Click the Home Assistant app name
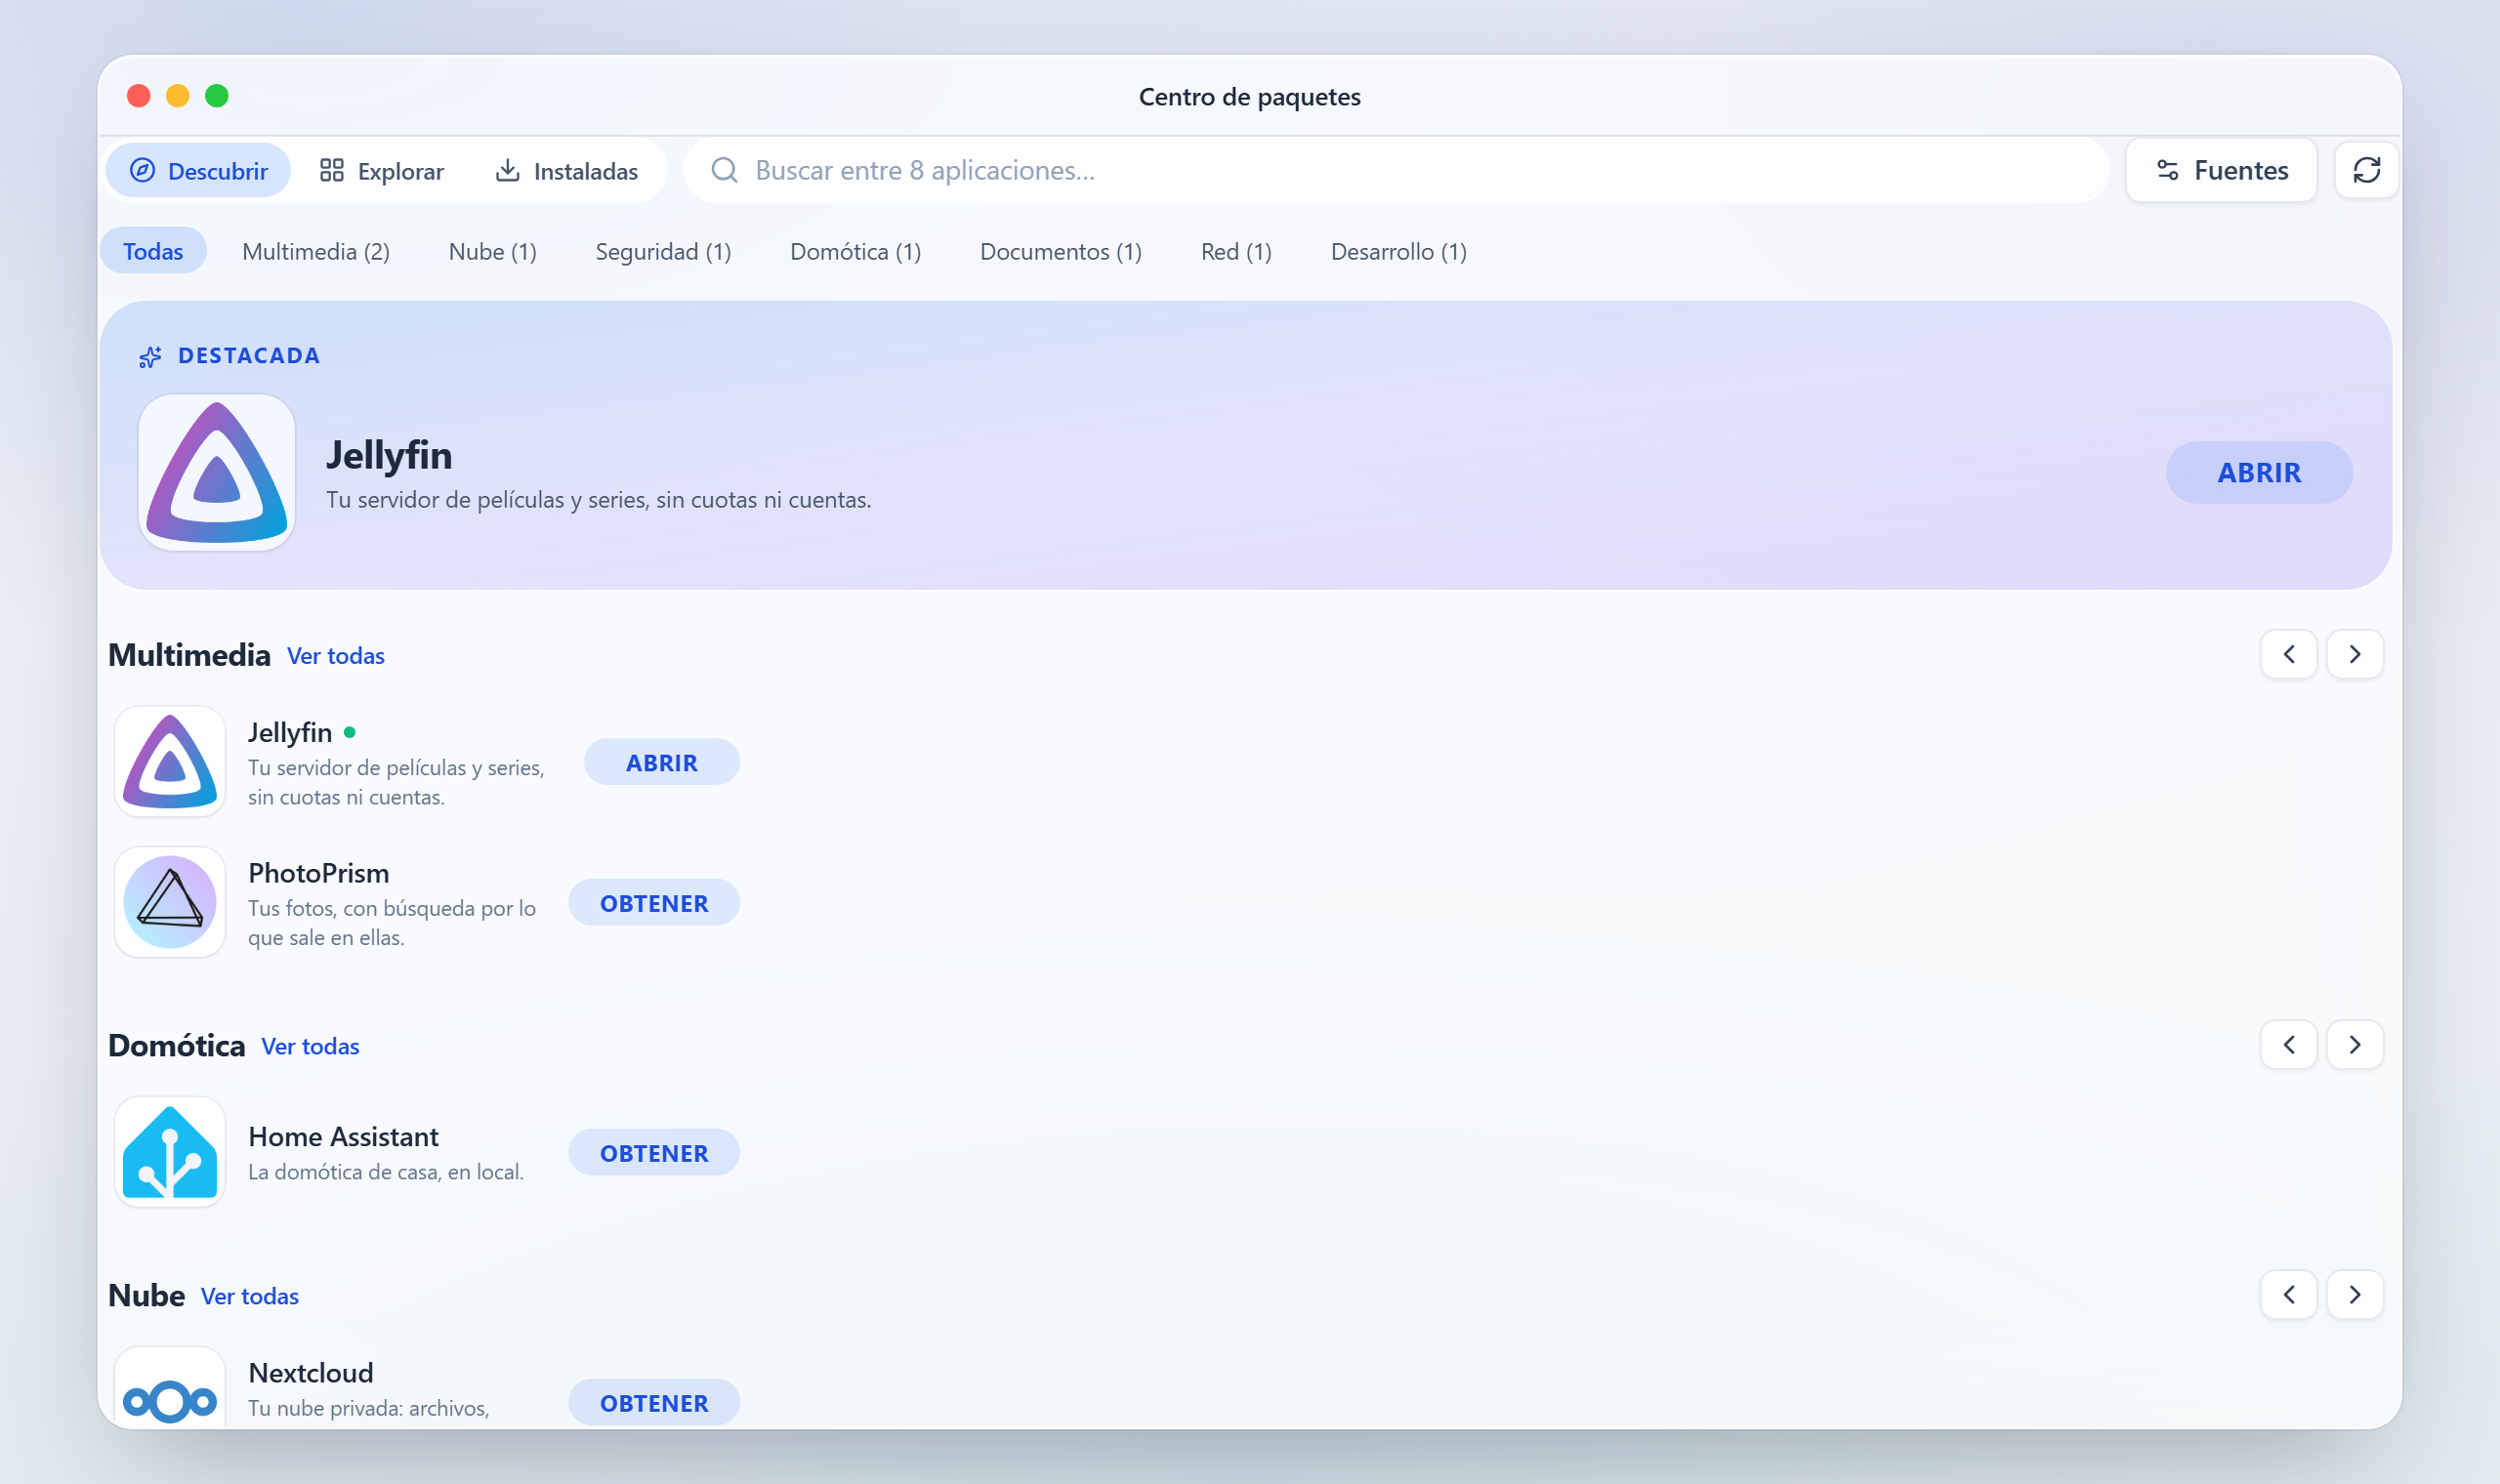The height and width of the screenshot is (1484, 2500). coord(343,1137)
